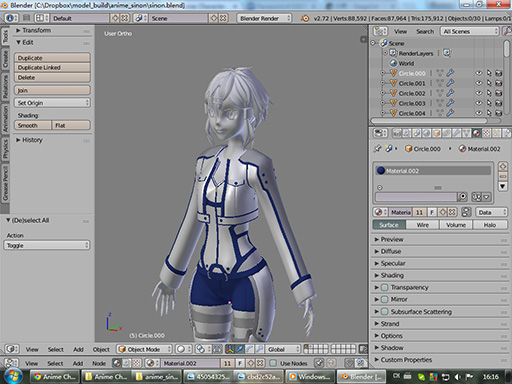
Task: Open the Node menu in node editor
Action: click(99, 363)
